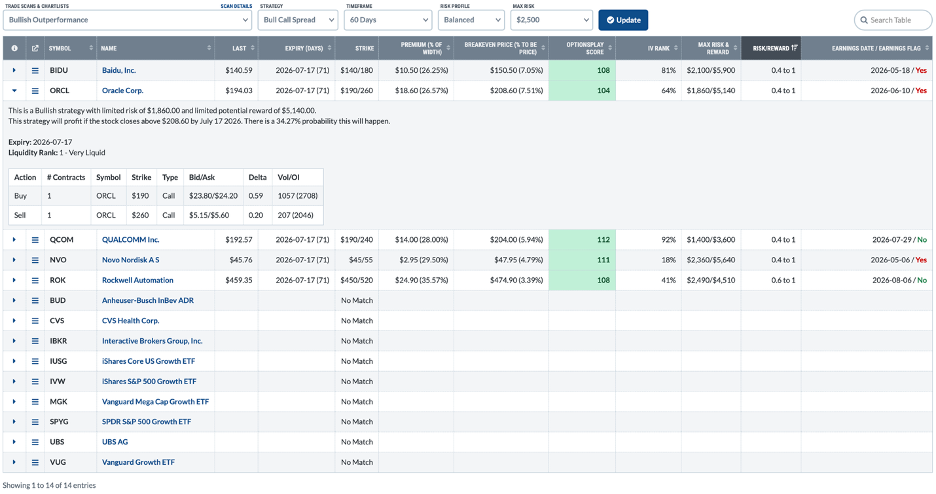936x494 pixels.
Task: Open the menu icon for the MGK row
Action: point(35,402)
